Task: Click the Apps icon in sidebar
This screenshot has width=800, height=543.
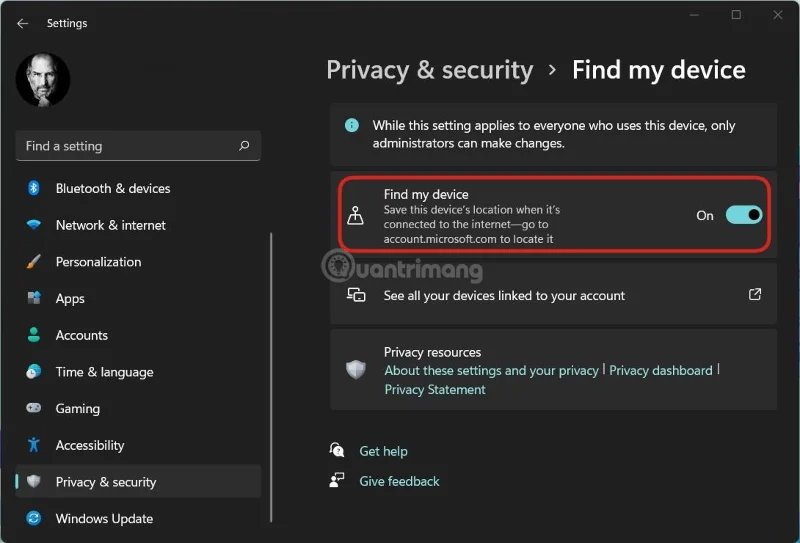Action: (x=34, y=298)
